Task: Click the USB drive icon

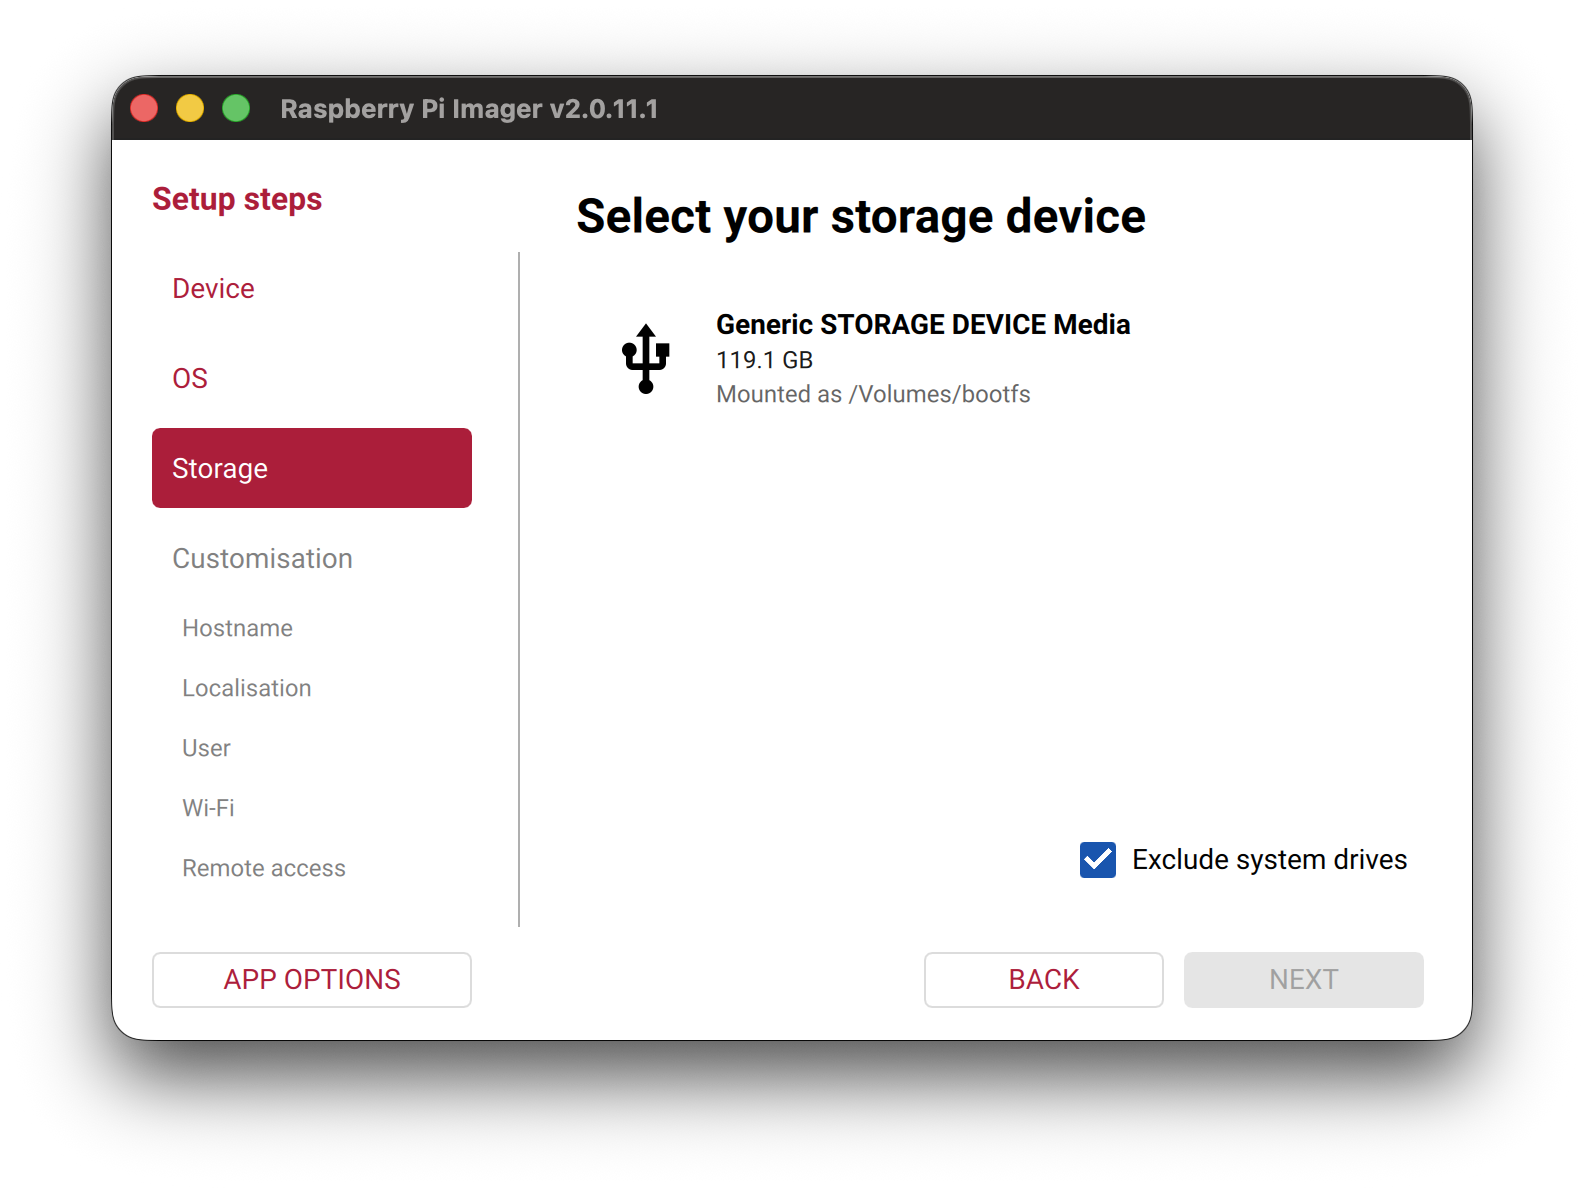Action: tap(646, 358)
